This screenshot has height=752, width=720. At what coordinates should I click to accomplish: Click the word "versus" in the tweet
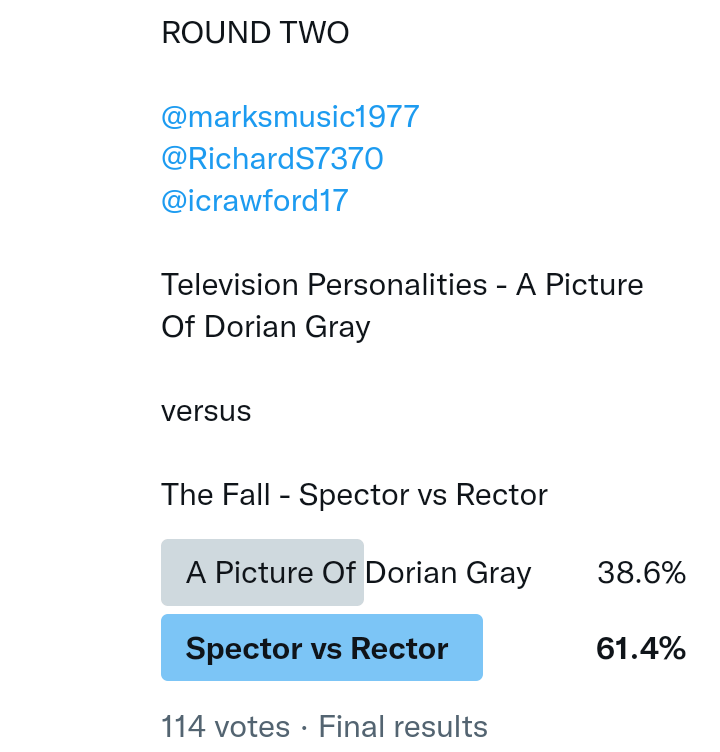click(206, 411)
